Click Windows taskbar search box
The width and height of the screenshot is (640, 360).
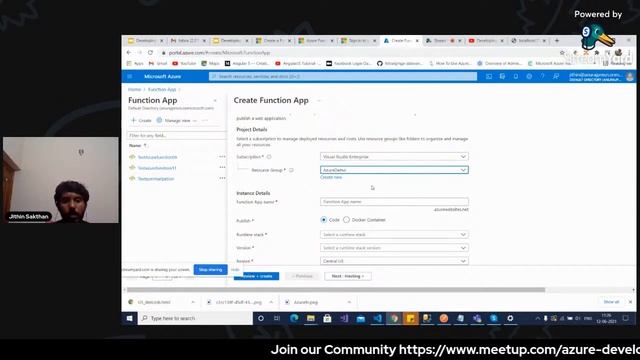pos(196,318)
